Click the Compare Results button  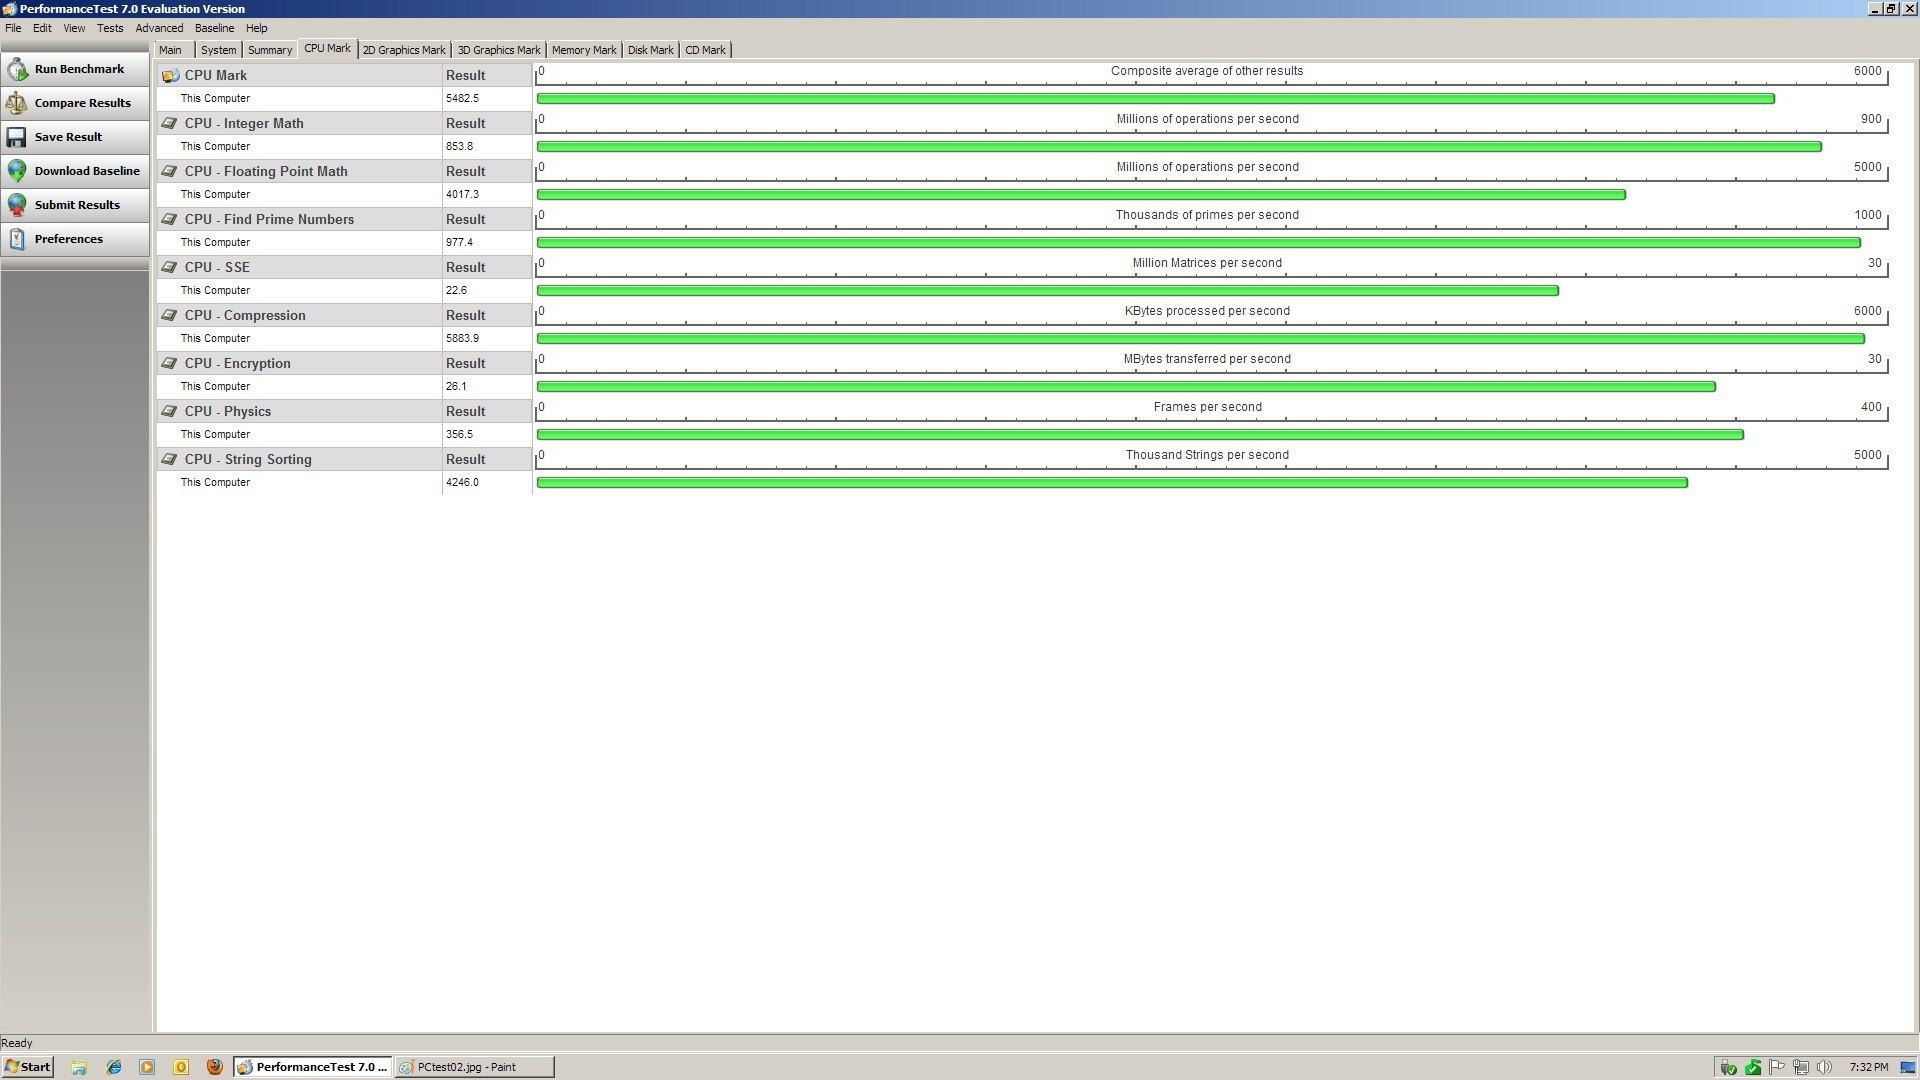pyautogui.click(x=75, y=103)
